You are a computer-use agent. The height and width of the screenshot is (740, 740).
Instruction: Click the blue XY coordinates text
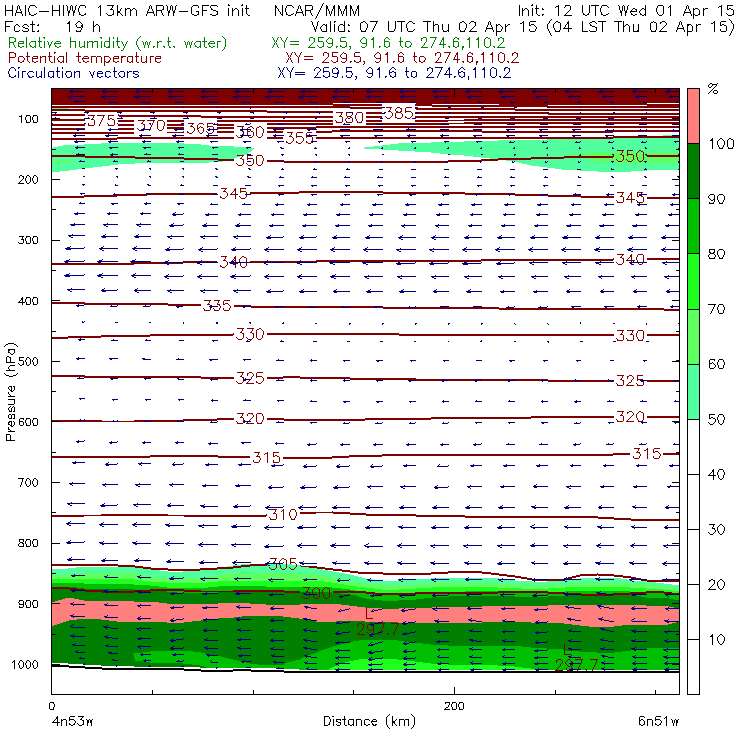(394, 73)
